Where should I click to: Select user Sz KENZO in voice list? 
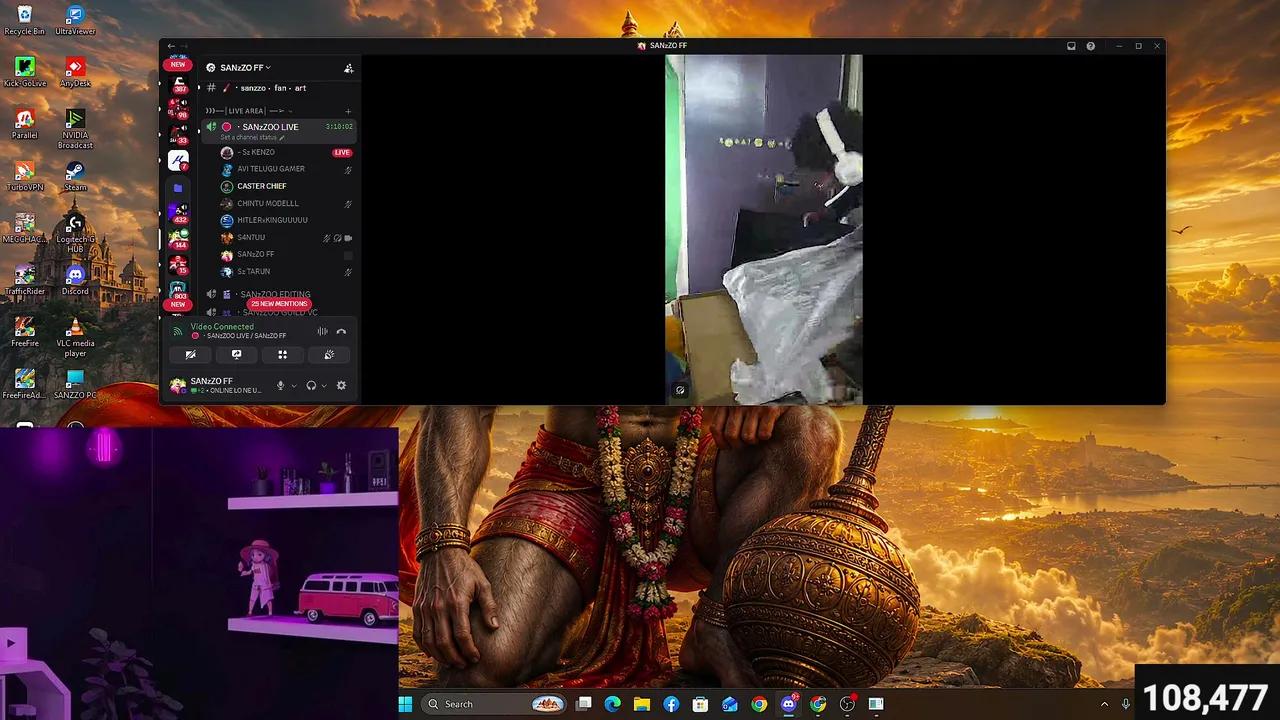(255, 153)
